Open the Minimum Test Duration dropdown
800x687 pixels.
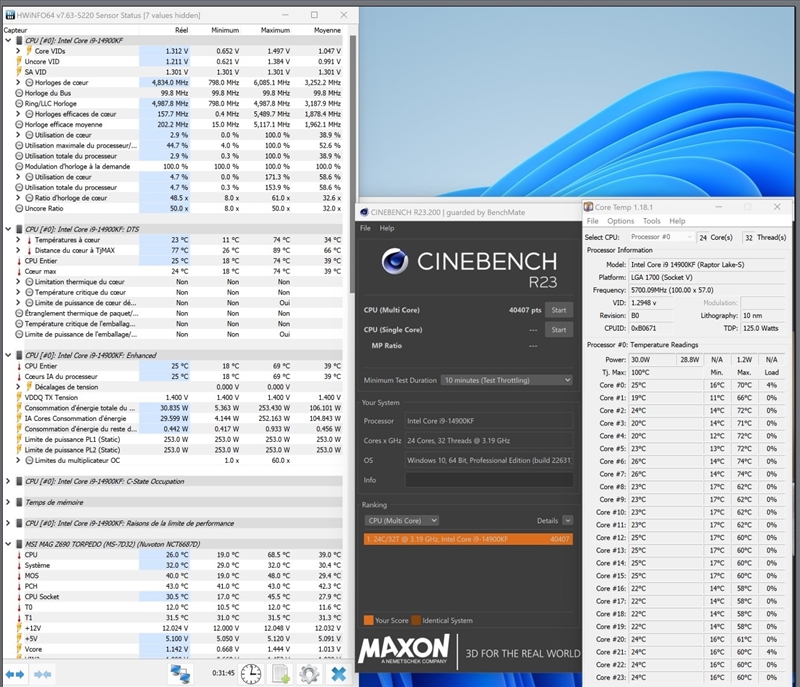click(510, 380)
